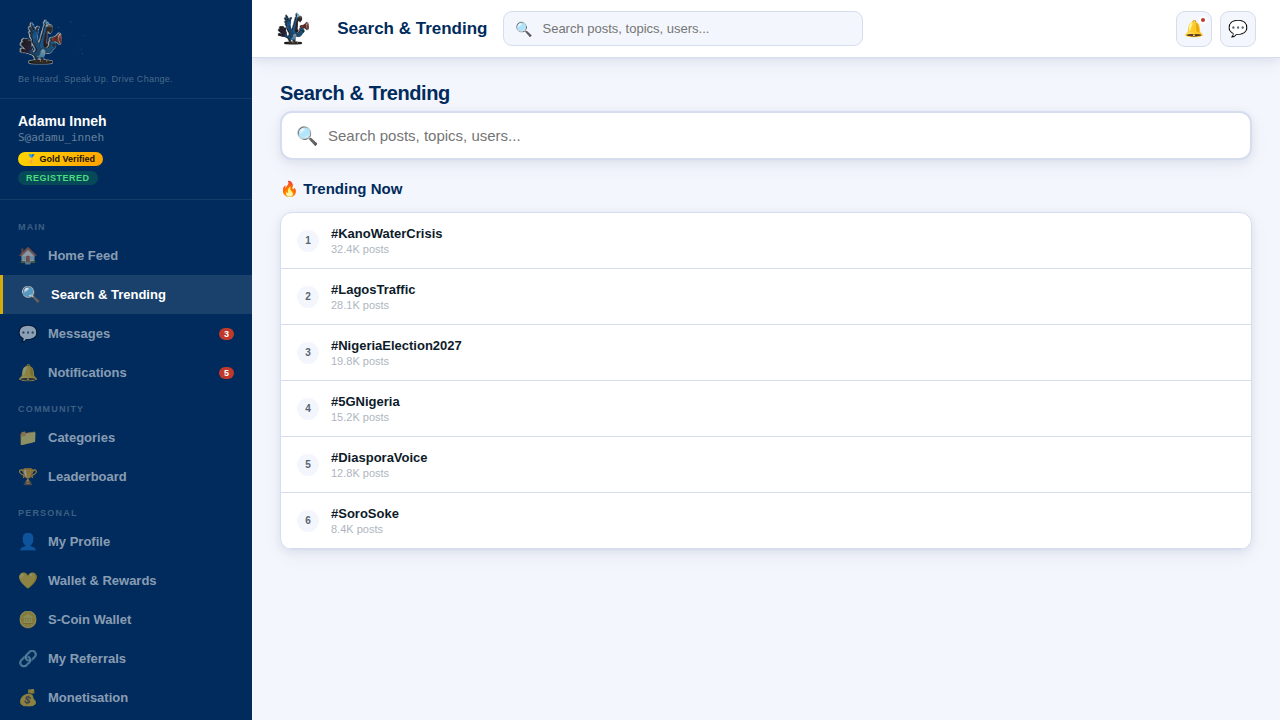Image resolution: width=1280 pixels, height=720 pixels.
Task: Go to Notifications in the sidebar
Action: pyautogui.click(x=126, y=373)
